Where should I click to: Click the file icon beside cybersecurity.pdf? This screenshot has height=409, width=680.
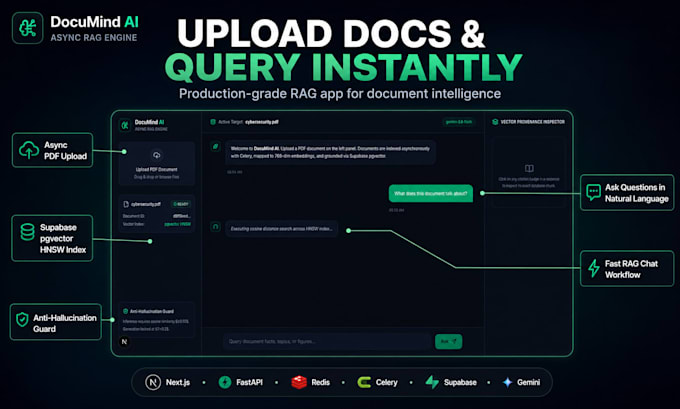click(126, 204)
